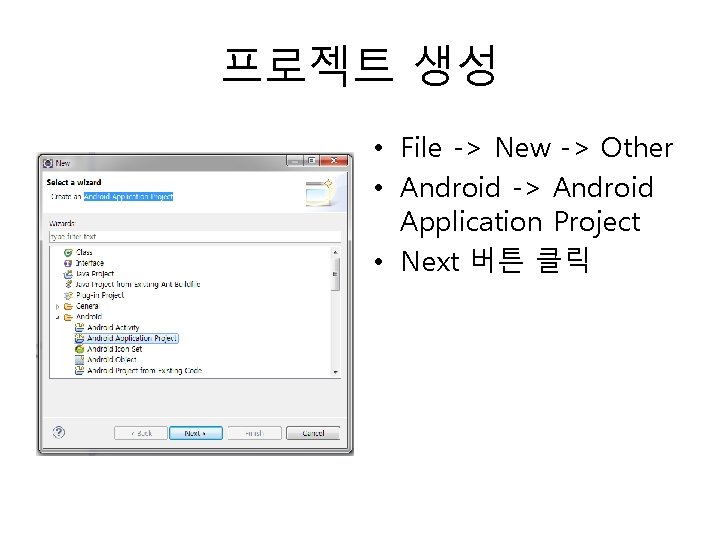This screenshot has width=720, height=540.
Task: Click the Java Project icon
Action: point(68,274)
